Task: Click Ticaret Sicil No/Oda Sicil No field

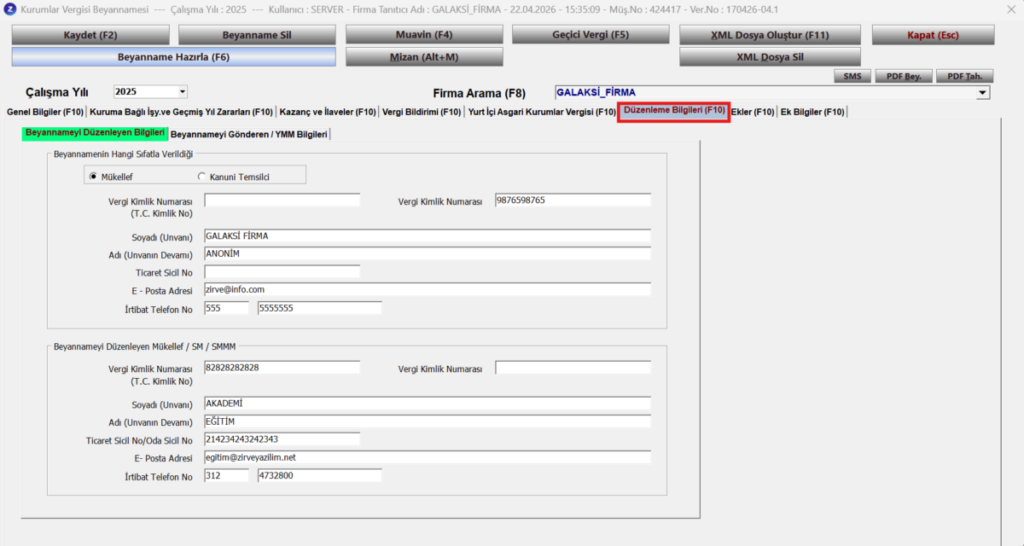Action: 281,439
